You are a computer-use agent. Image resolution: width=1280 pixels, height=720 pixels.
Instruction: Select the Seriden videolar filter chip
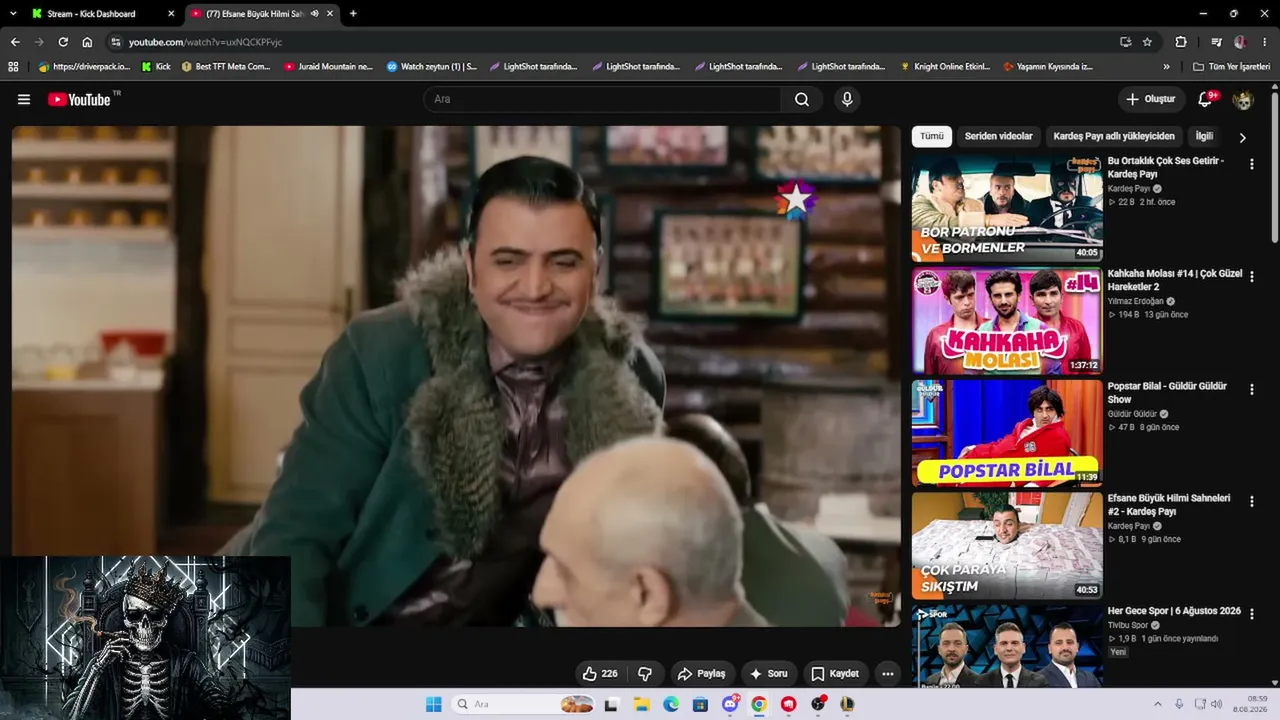[x=998, y=136]
